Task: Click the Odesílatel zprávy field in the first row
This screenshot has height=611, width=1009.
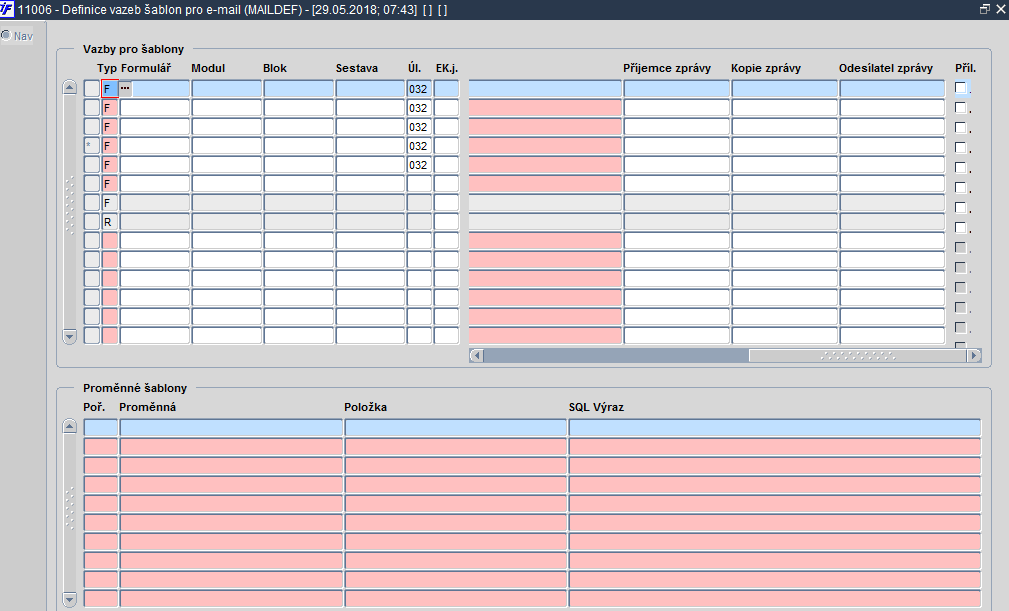Action: click(892, 89)
